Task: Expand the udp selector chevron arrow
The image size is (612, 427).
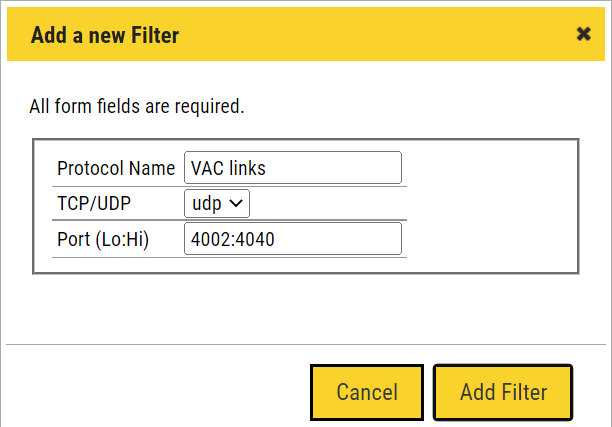Action: [x=237, y=203]
